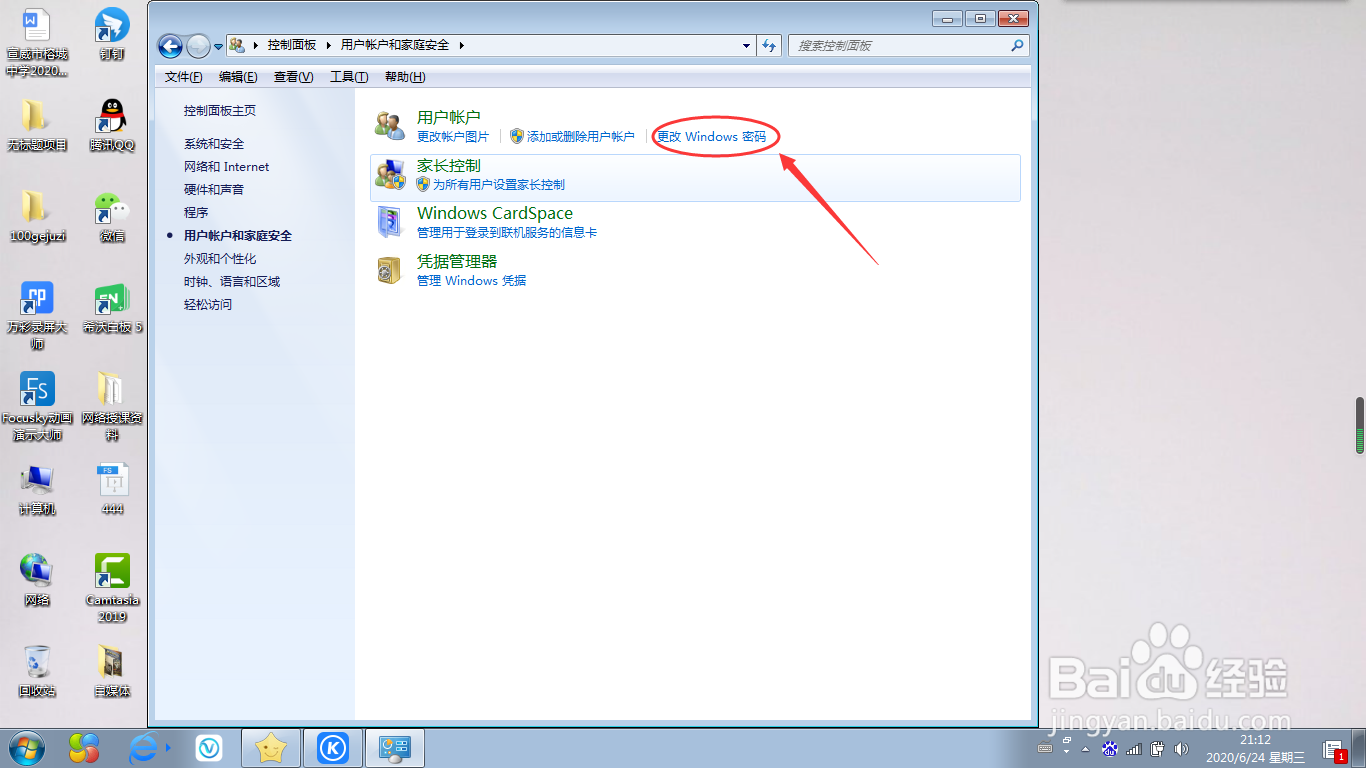The image size is (1366, 768).
Task: Click the magnifier icon in search box
Action: click(x=1017, y=46)
